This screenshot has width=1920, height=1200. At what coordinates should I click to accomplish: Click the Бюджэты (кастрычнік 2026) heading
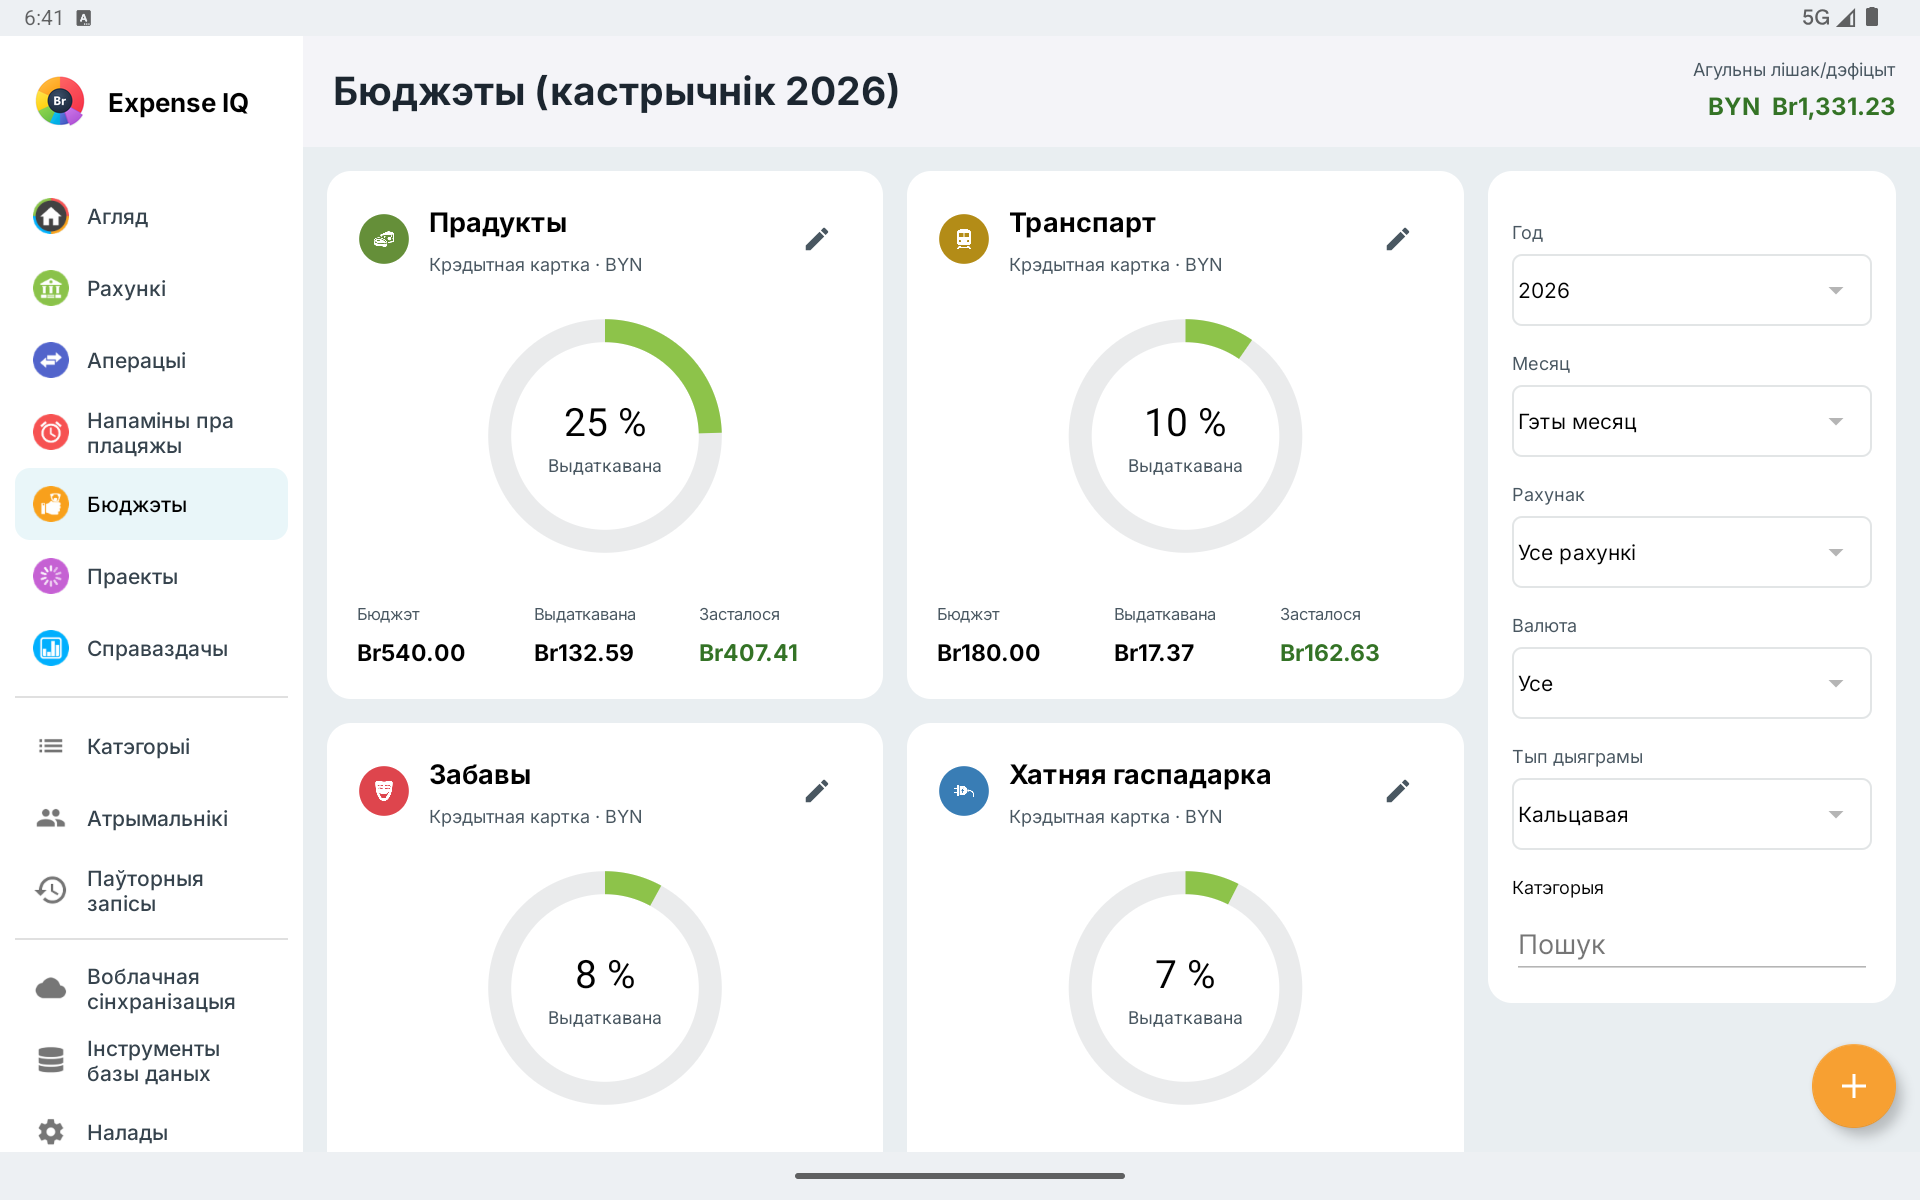(x=616, y=91)
